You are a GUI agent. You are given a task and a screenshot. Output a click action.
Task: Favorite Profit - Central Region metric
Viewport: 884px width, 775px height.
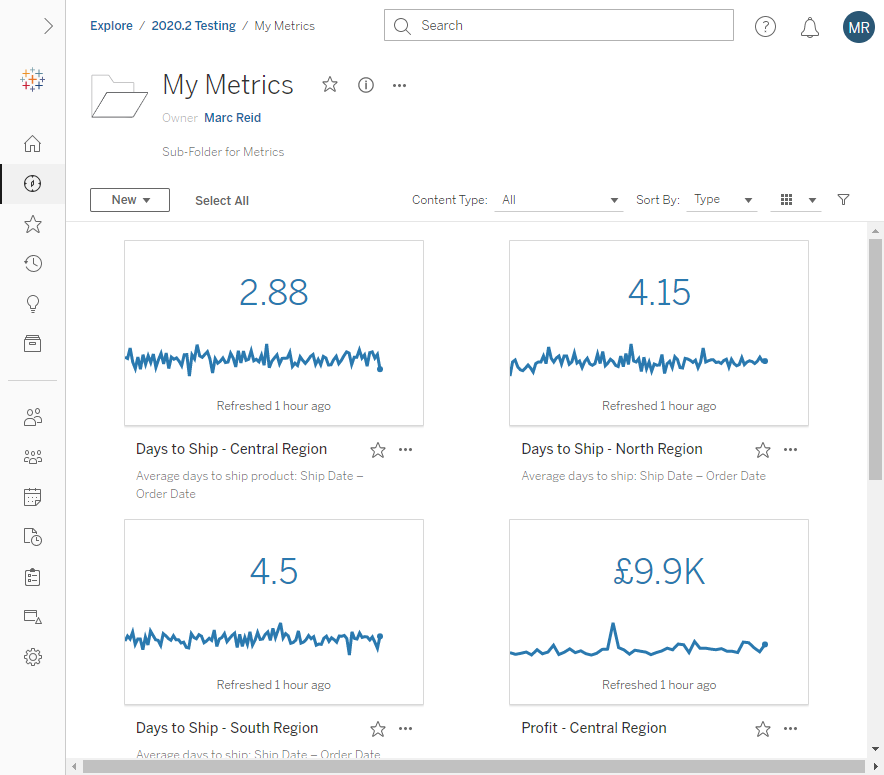point(763,729)
